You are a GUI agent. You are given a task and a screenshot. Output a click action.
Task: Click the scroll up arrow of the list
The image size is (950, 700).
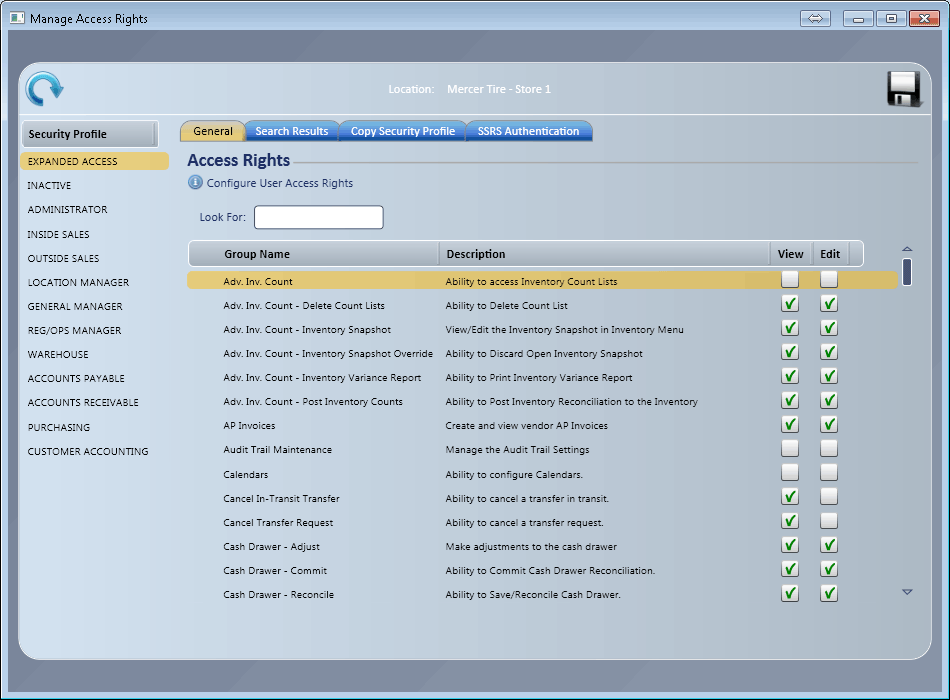tap(907, 249)
